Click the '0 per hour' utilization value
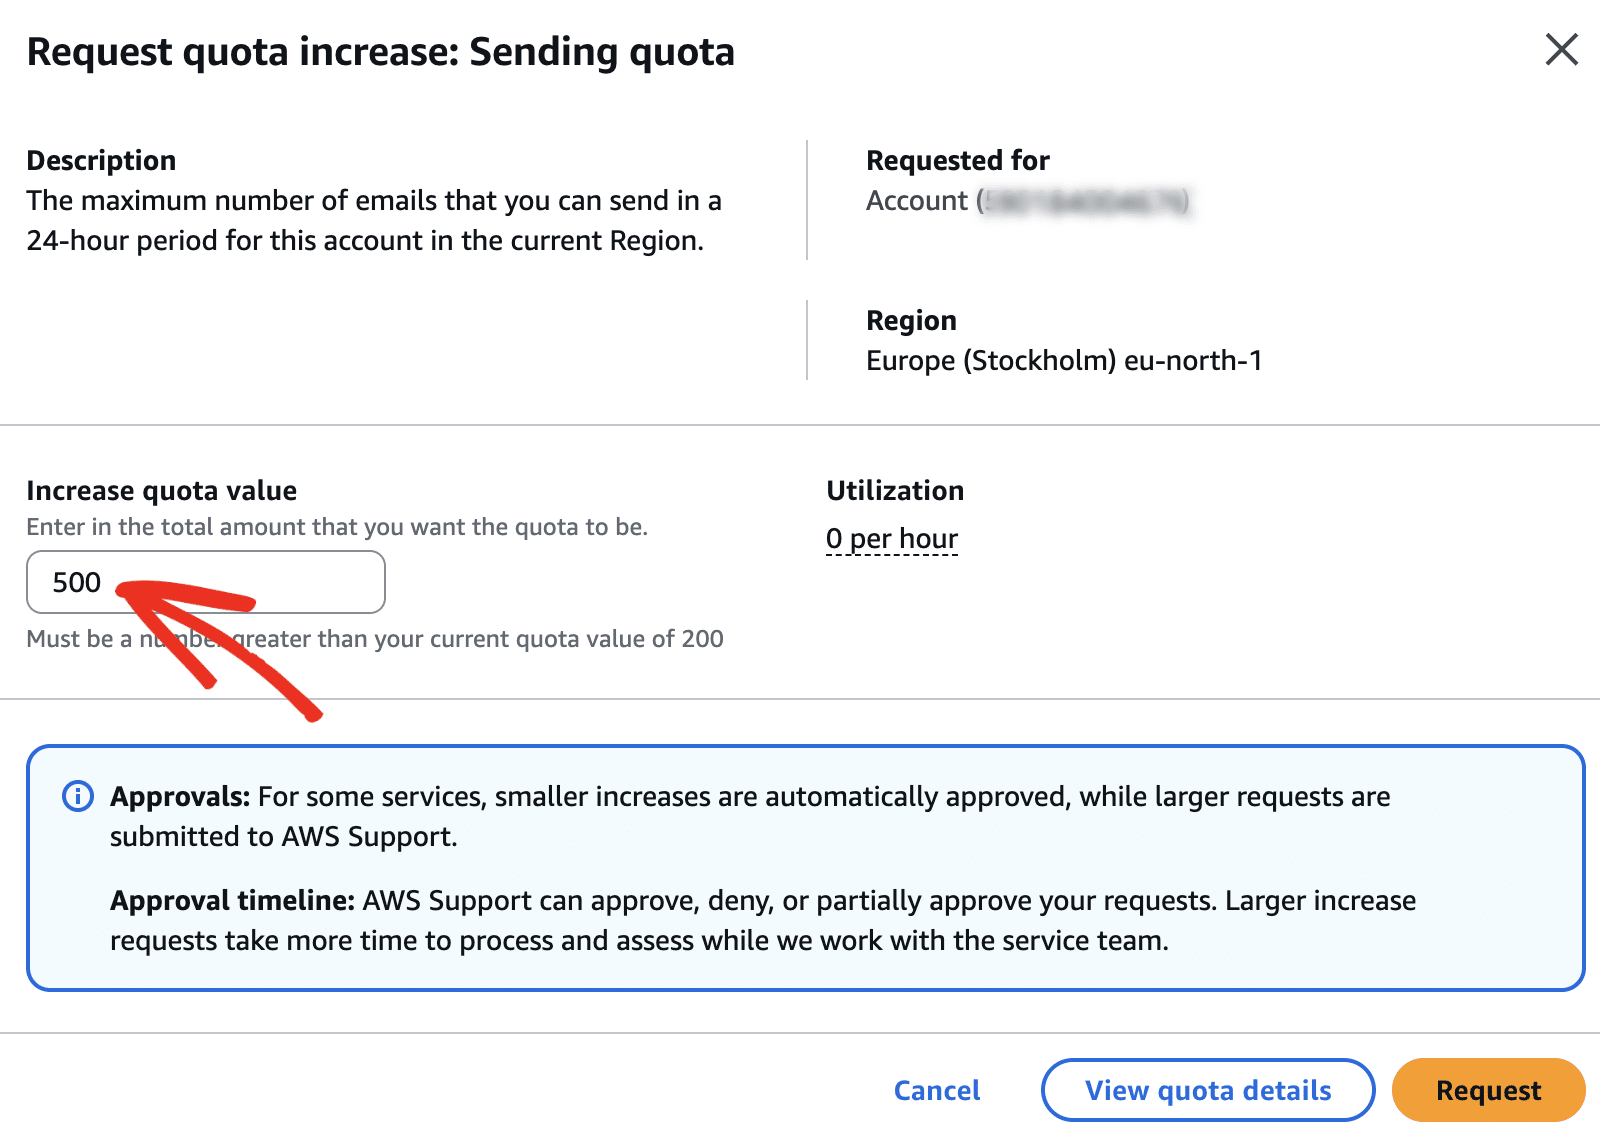This screenshot has width=1600, height=1140. (x=892, y=539)
